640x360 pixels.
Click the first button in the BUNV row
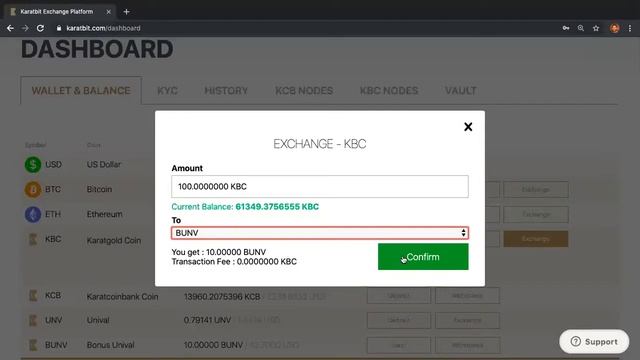[399, 345]
